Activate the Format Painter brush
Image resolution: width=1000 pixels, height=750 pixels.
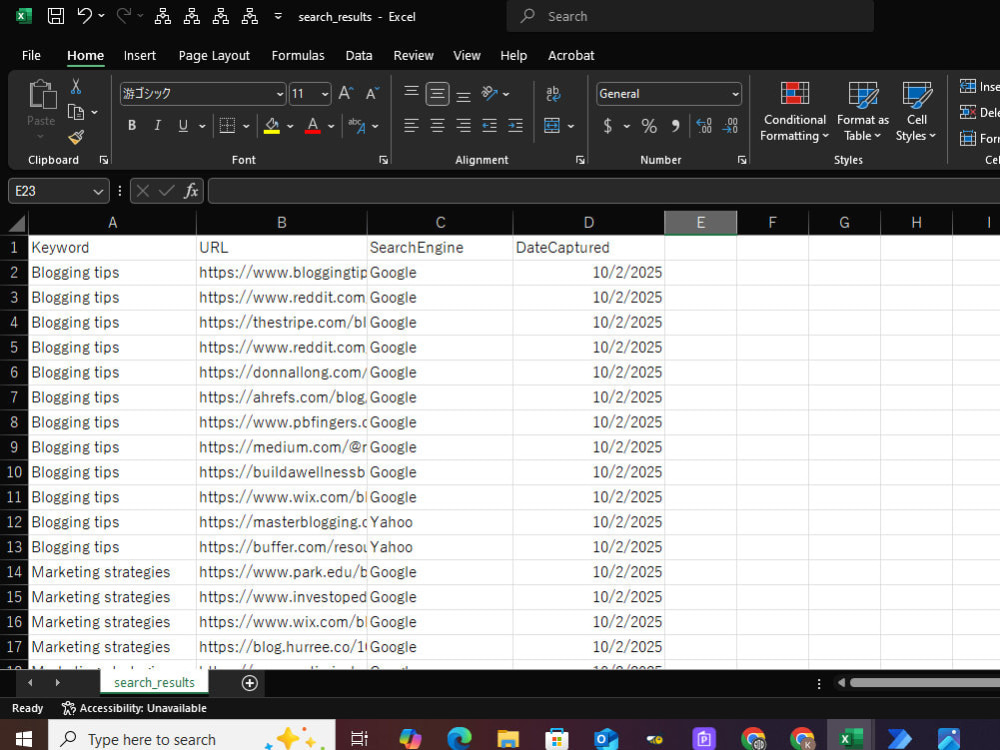(76, 136)
